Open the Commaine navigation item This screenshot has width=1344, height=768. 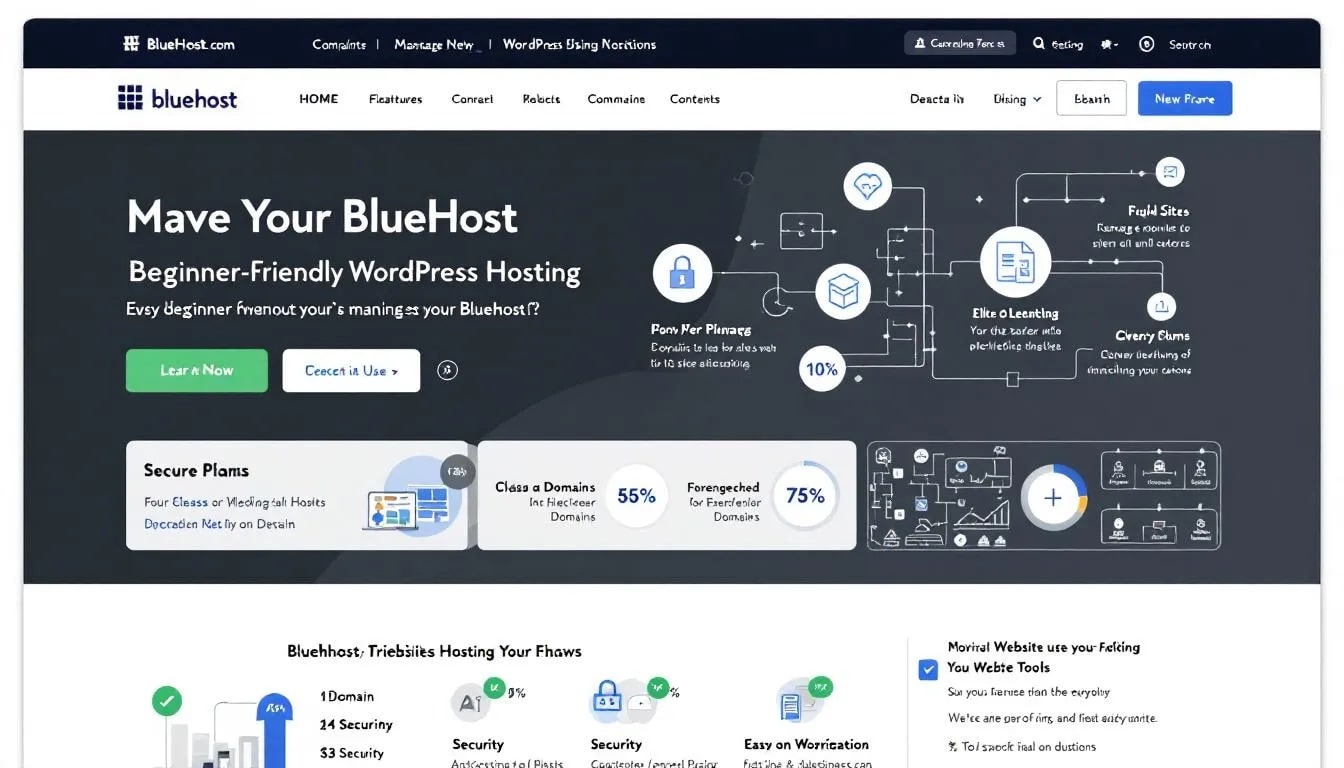pyautogui.click(x=616, y=99)
